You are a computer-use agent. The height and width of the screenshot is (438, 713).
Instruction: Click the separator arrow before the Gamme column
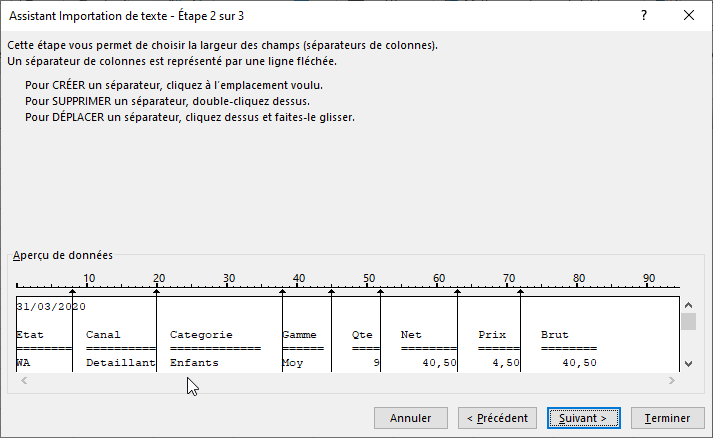click(x=283, y=292)
